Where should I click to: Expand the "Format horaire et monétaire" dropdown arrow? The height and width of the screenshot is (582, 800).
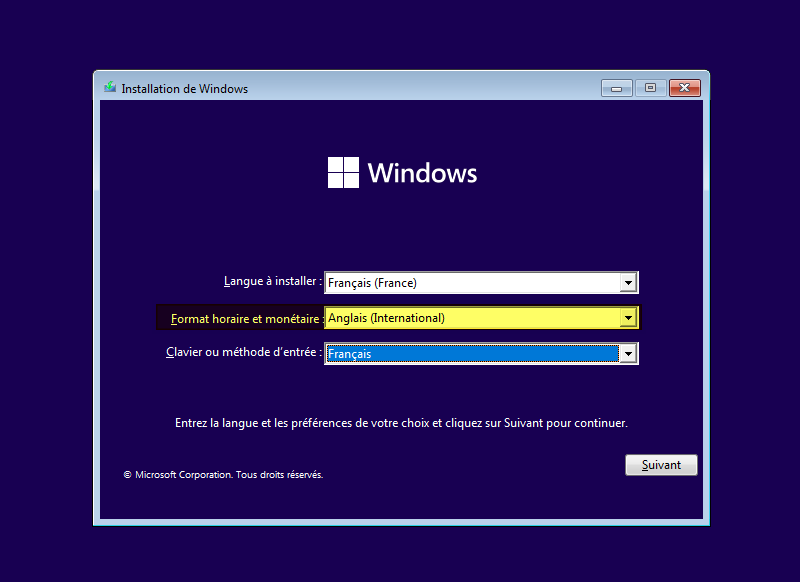629,317
